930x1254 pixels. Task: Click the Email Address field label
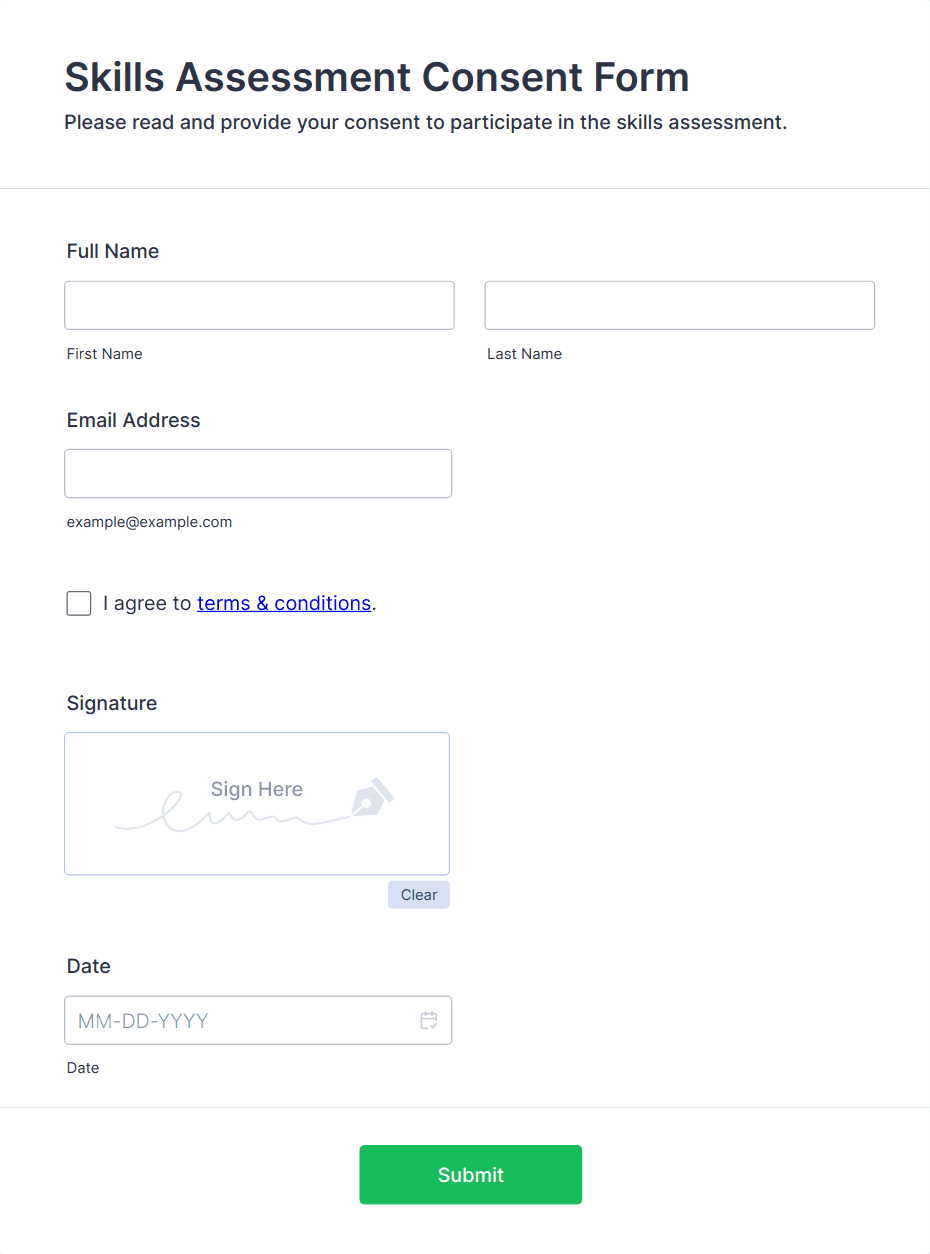click(x=133, y=420)
